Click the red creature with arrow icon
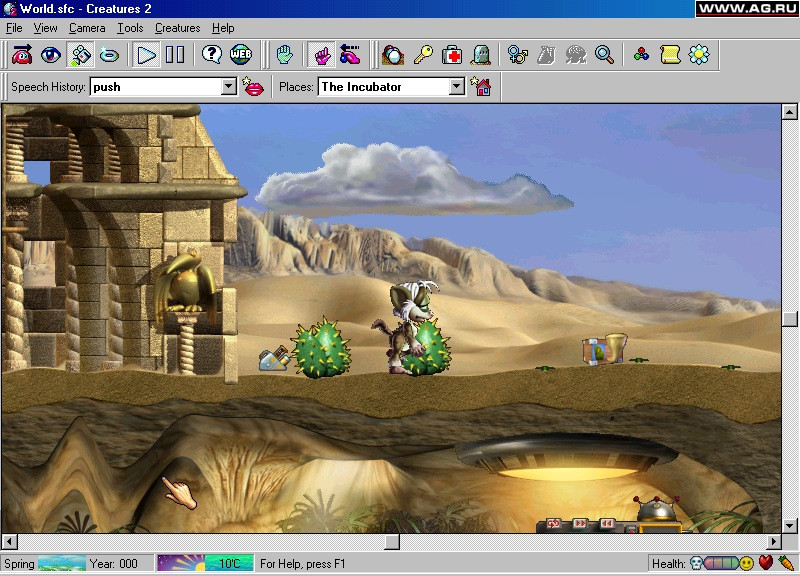800x576 pixels. click(x=22, y=55)
